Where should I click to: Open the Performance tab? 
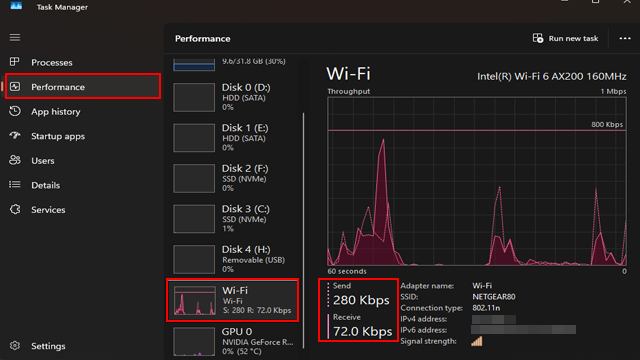coord(83,87)
